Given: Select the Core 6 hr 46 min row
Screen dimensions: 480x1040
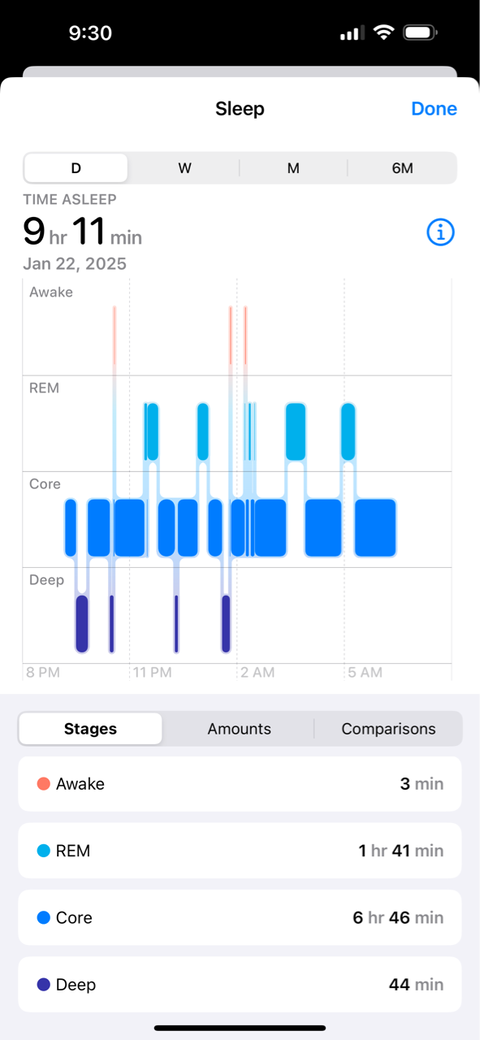Looking at the screenshot, I should pos(239,918).
